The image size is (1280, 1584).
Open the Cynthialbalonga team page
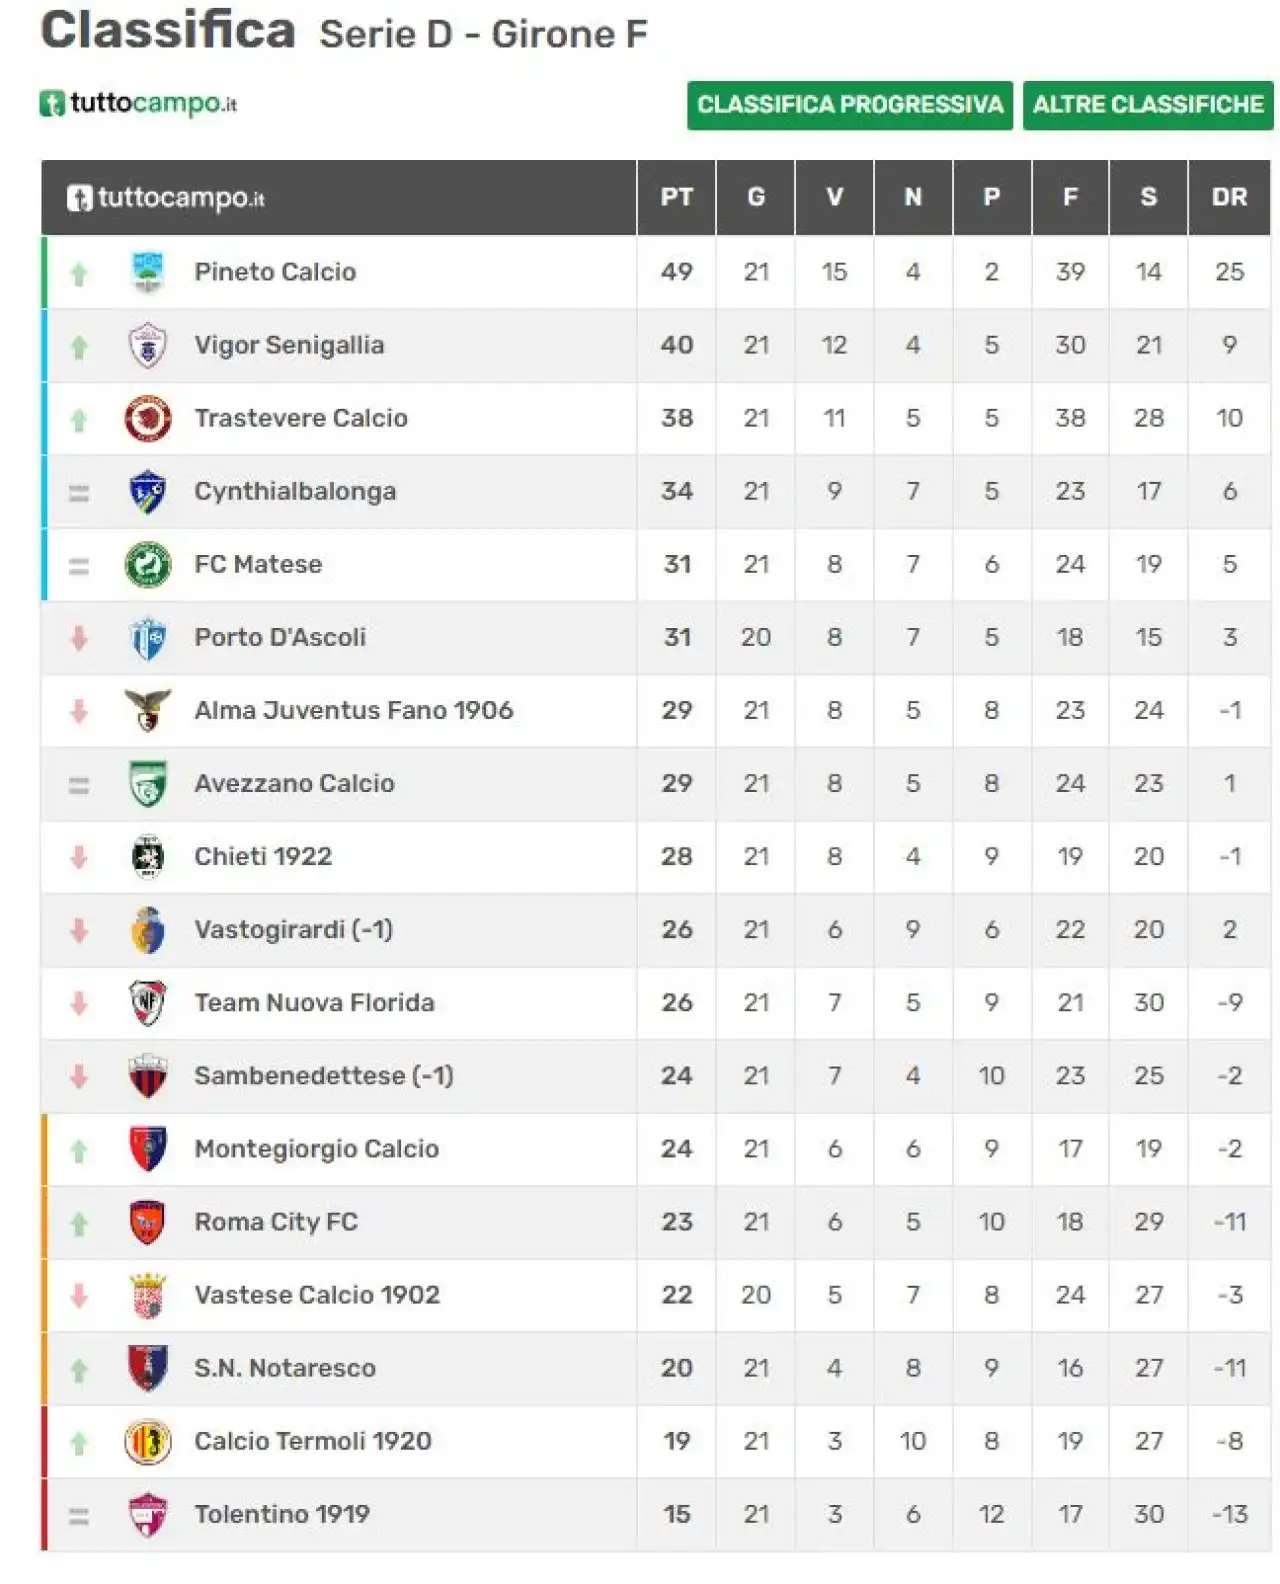[295, 491]
